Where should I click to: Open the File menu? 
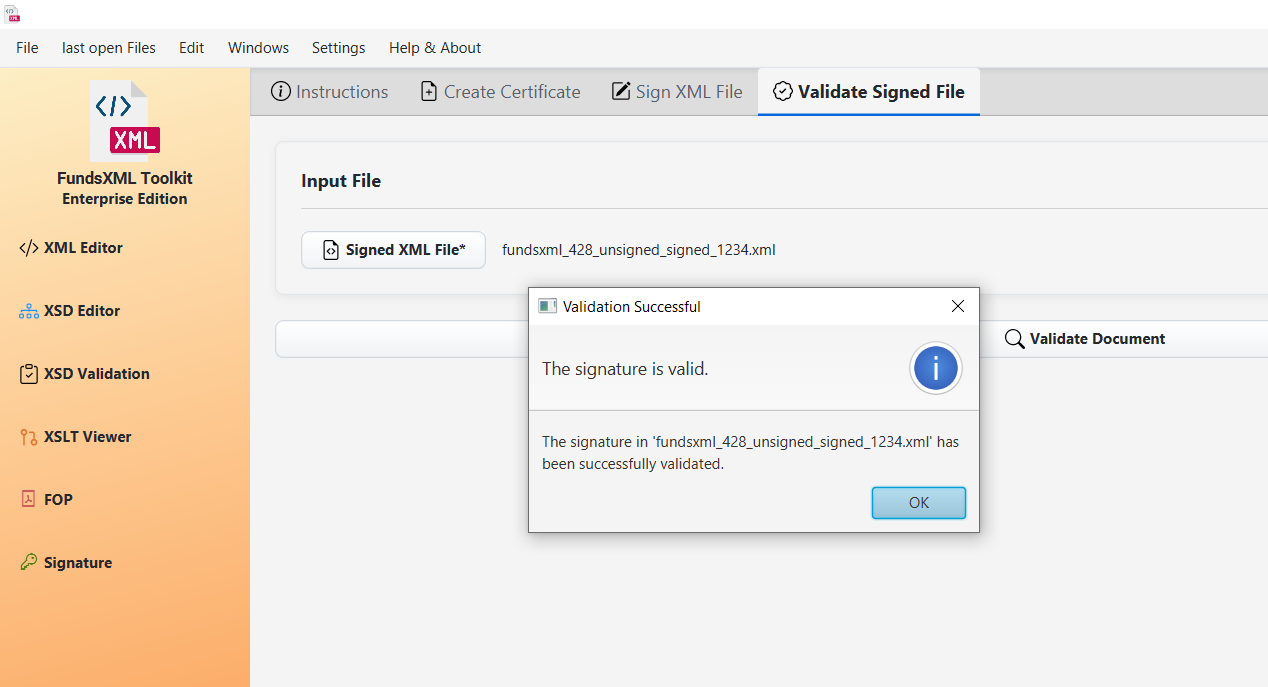point(27,48)
